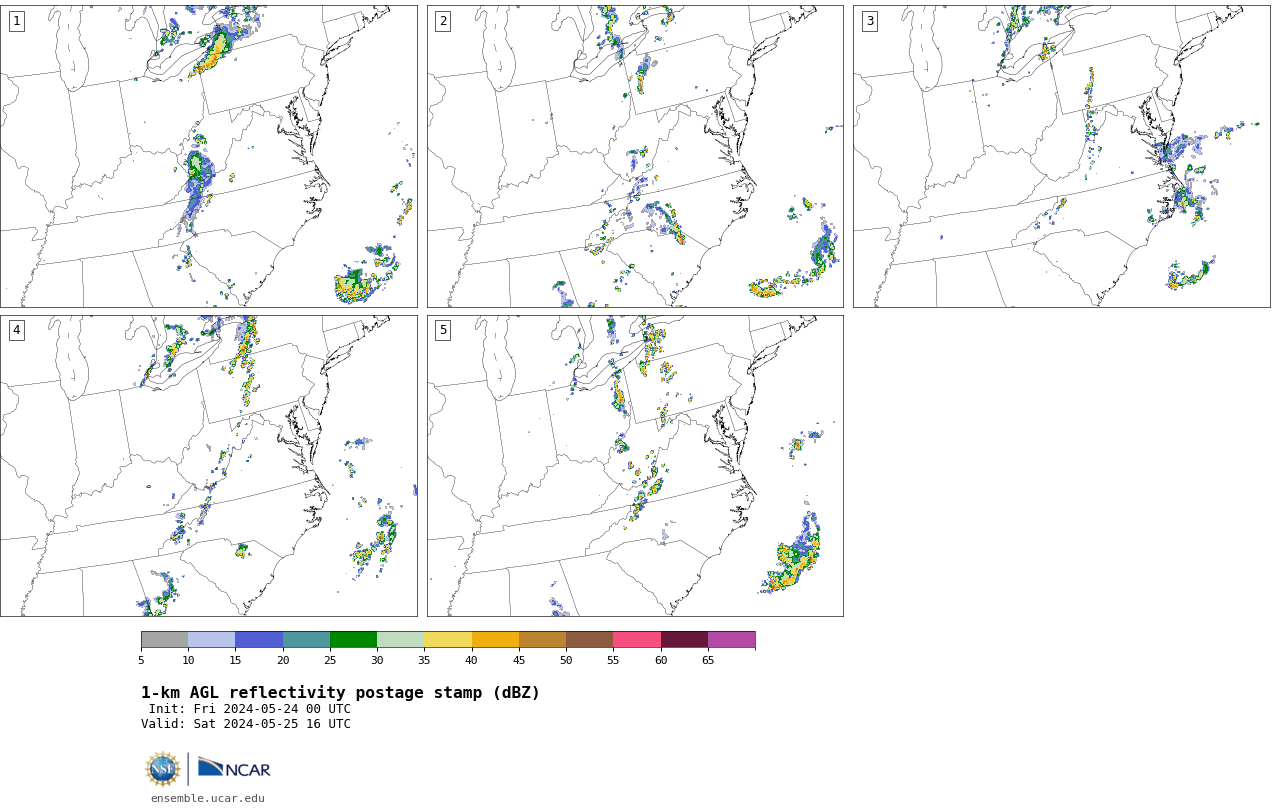Click the teal 20-25 dBZ swatch
This screenshot has width=1280, height=809.
coord(306,640)
